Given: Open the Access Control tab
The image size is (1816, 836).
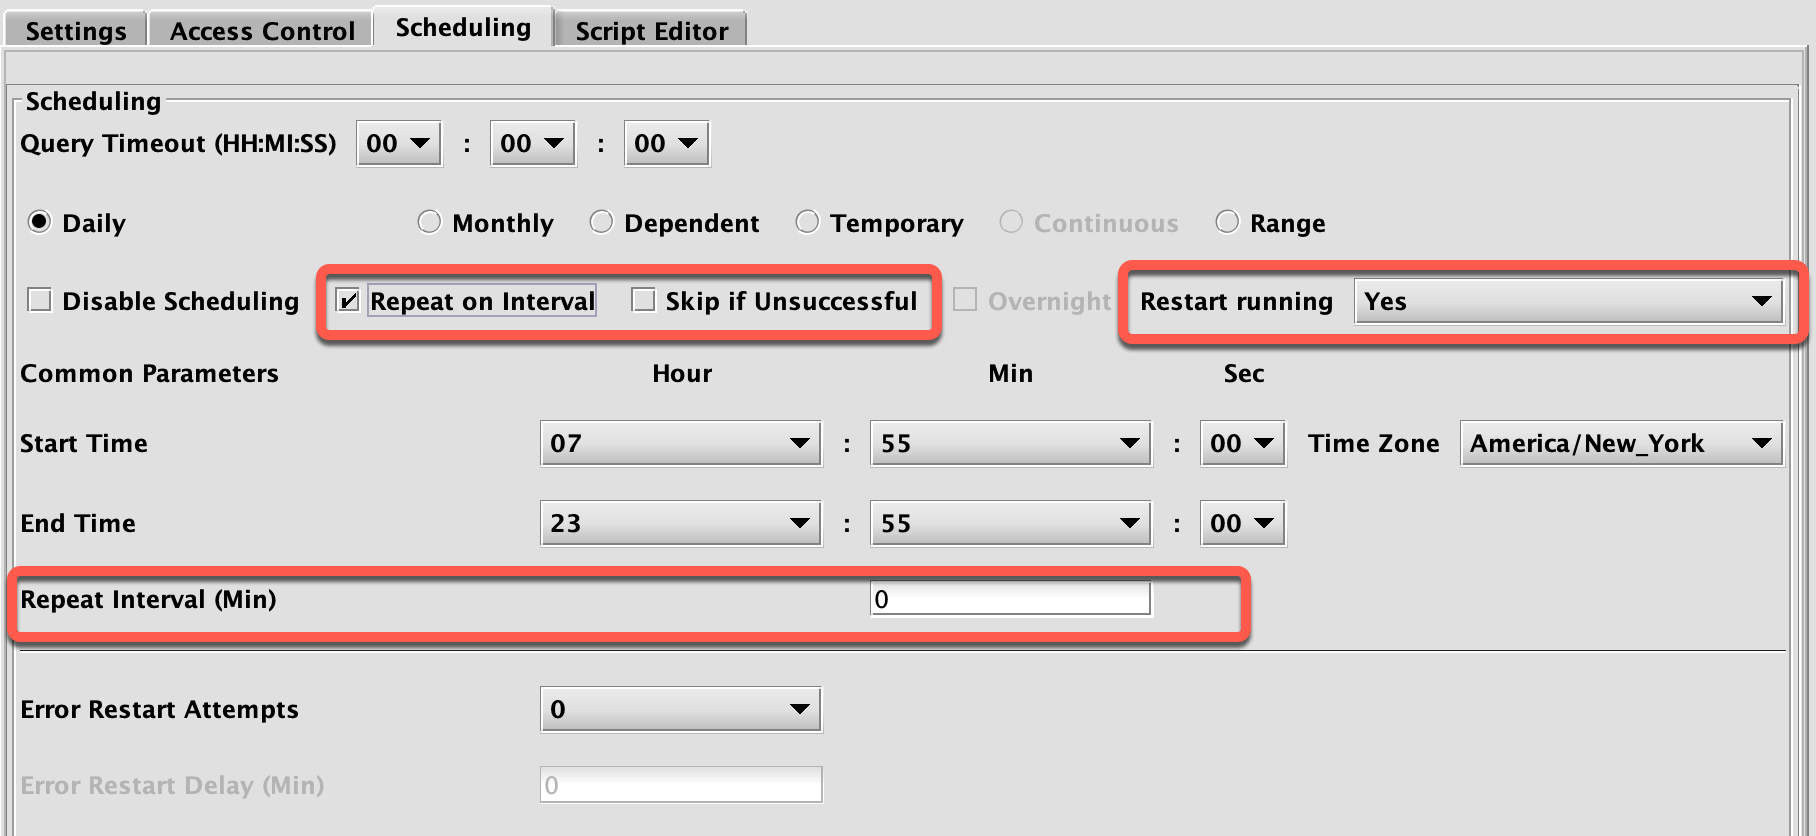Looking at the screenshot, I should (x=262, y=30).
